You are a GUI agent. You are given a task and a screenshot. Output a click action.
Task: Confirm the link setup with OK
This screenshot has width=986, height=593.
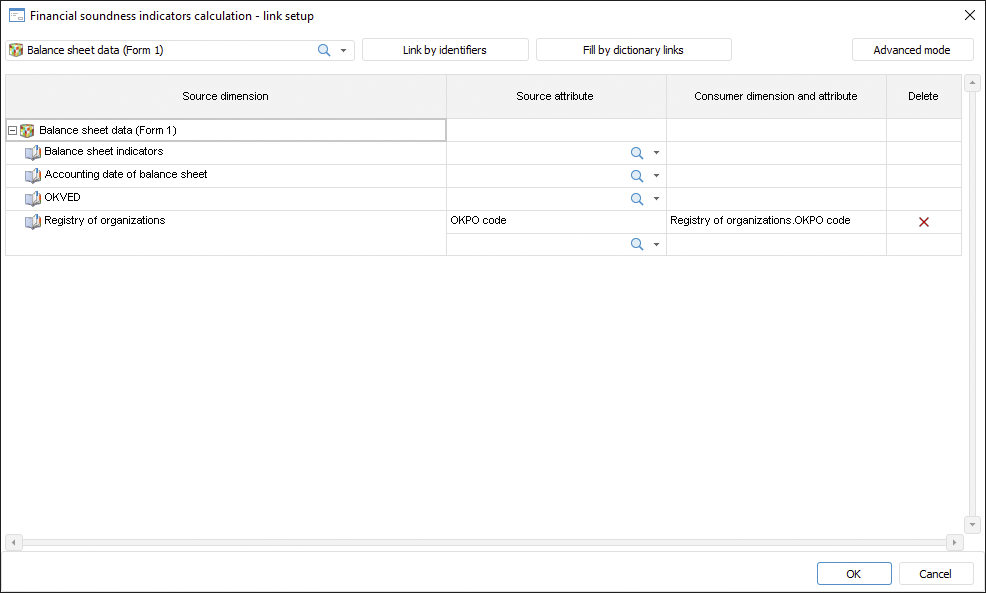[853, 574]
